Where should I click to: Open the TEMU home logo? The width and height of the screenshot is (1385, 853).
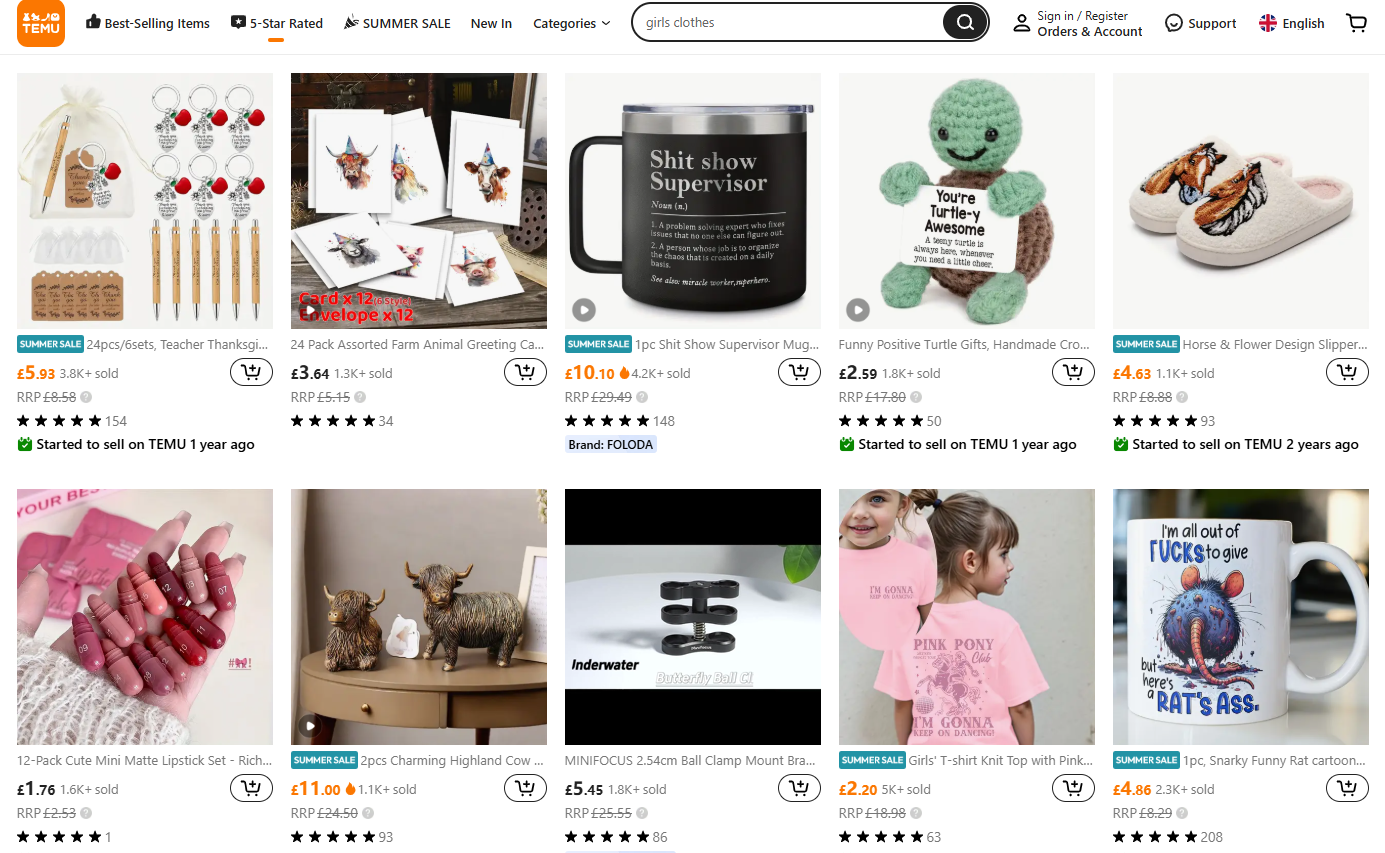41,23
